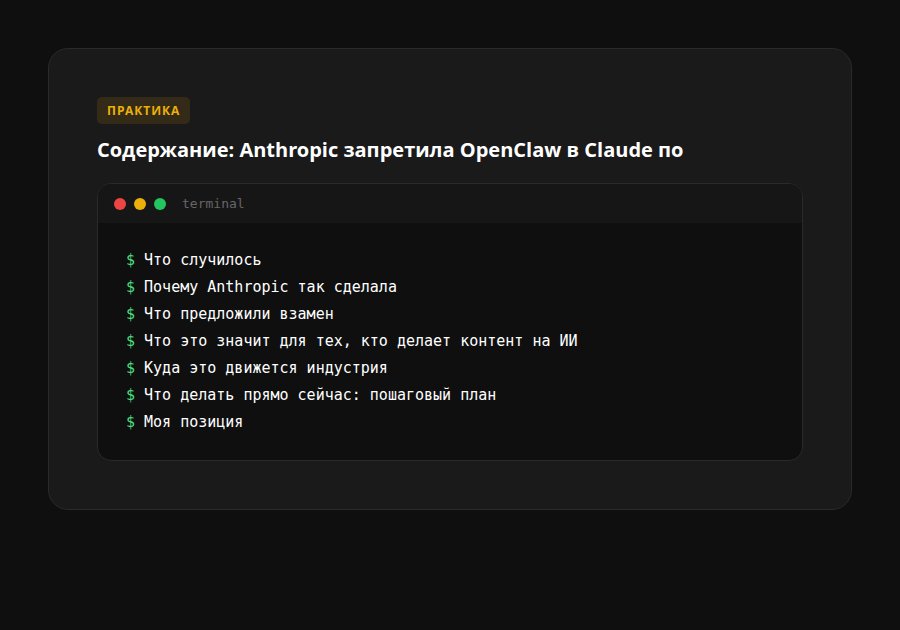The width and height of the screenshot is (900, 630).
Task: Click the $ prompt before "Что это значит" line
Action: click(x=131, y=340)
